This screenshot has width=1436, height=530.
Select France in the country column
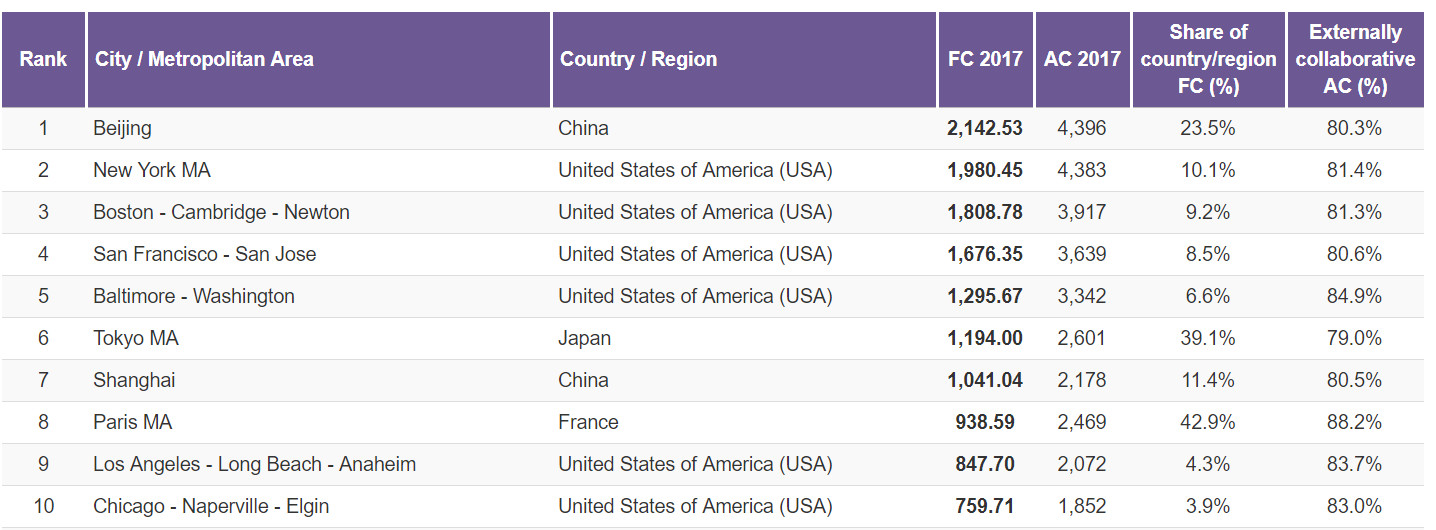coord(588,422)
